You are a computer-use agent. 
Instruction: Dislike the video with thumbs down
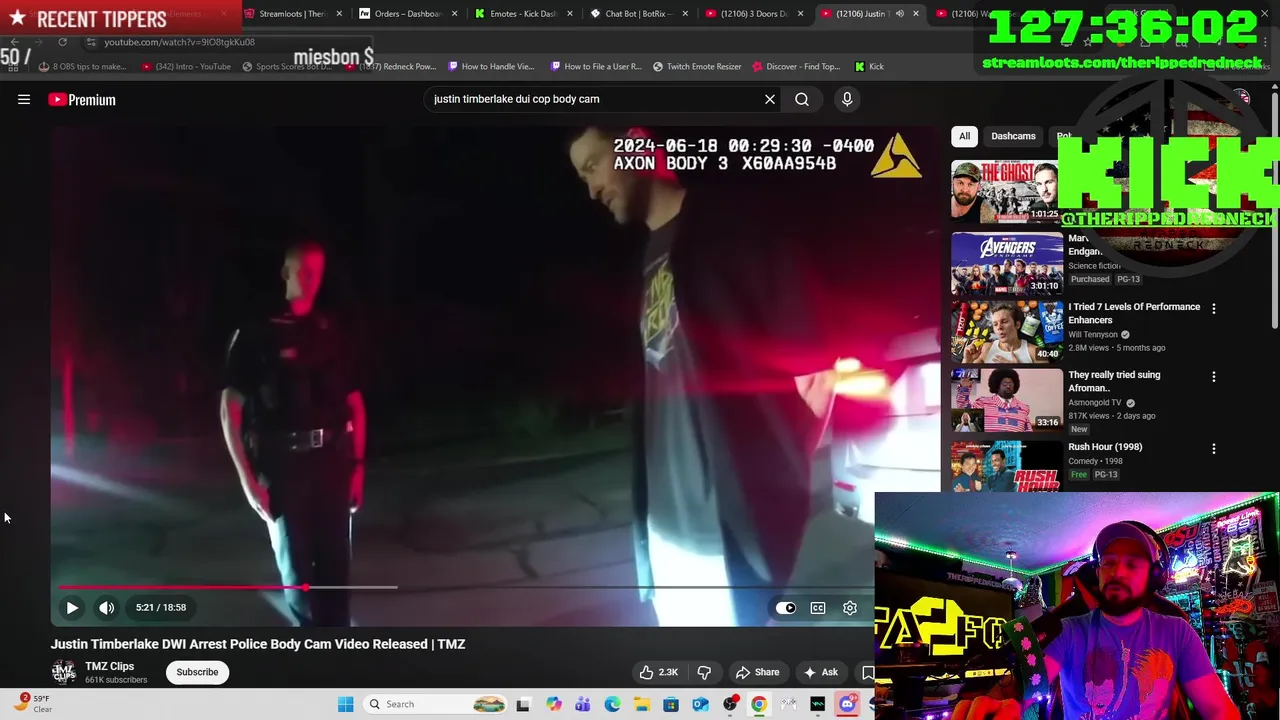pyautogui.click(x=704, y=672)
